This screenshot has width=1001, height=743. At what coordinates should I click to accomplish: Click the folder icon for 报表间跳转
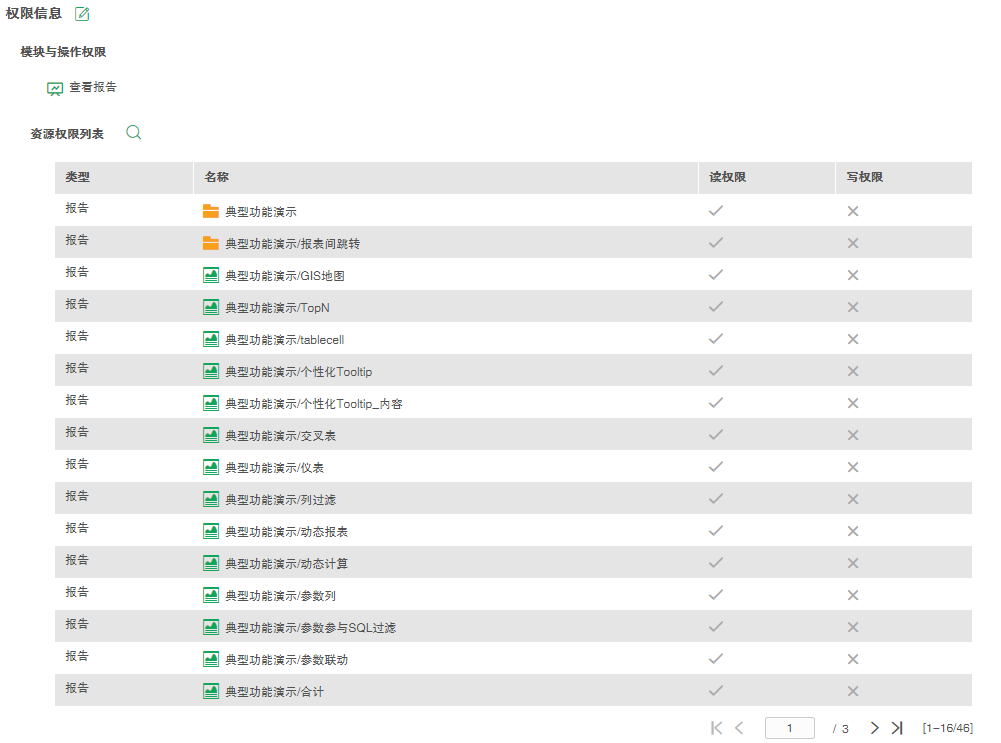point(210,243)
